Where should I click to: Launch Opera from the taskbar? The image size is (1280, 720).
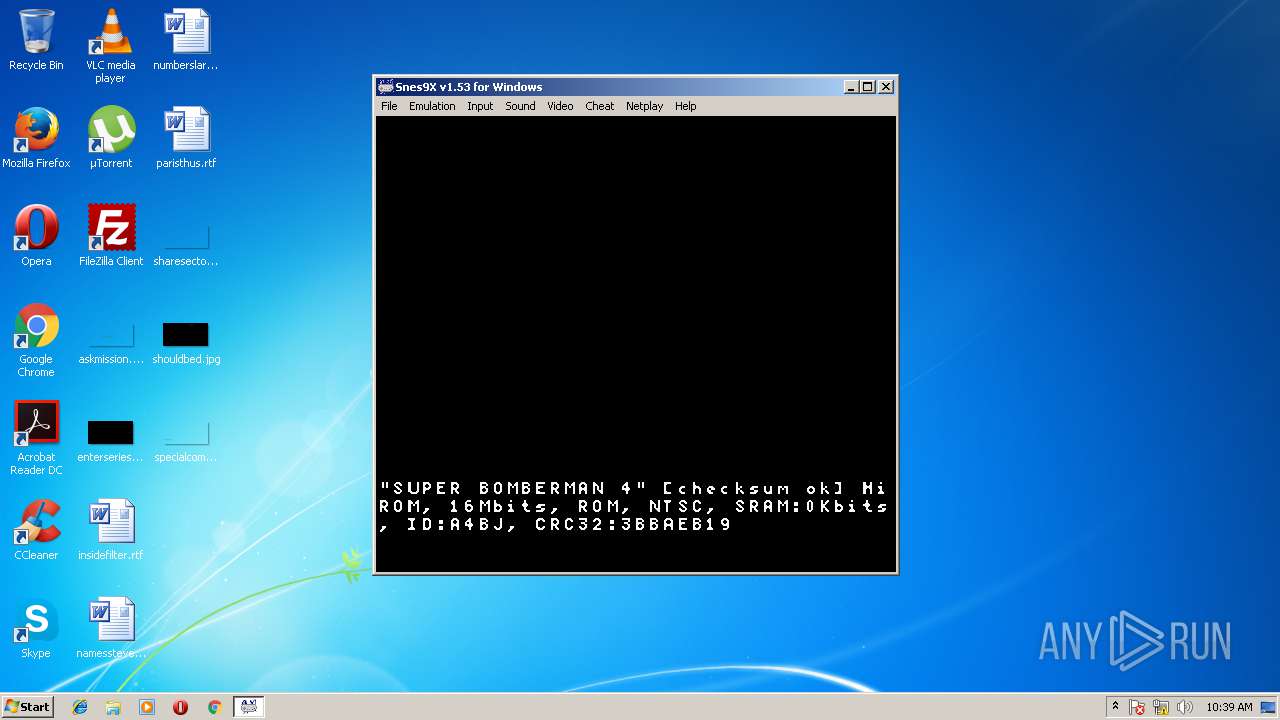[180, 707]
